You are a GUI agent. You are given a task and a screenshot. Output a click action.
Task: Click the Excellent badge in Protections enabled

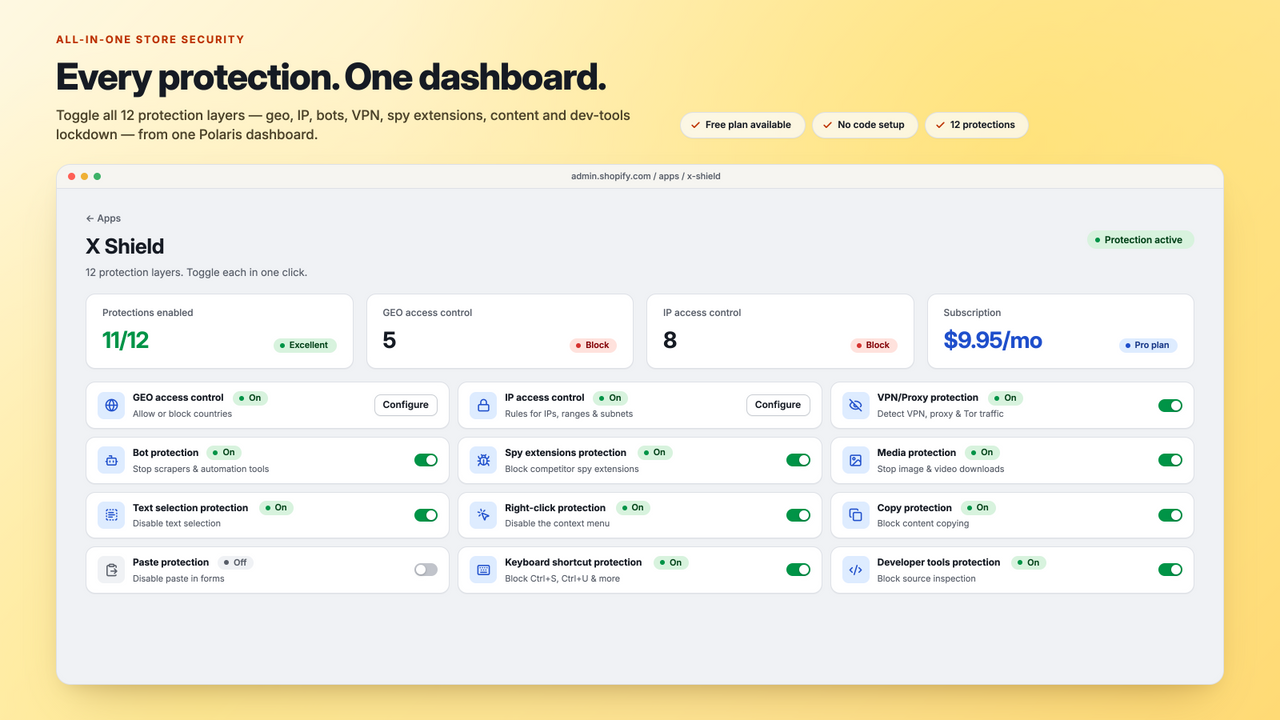click(x=305, y=345)
